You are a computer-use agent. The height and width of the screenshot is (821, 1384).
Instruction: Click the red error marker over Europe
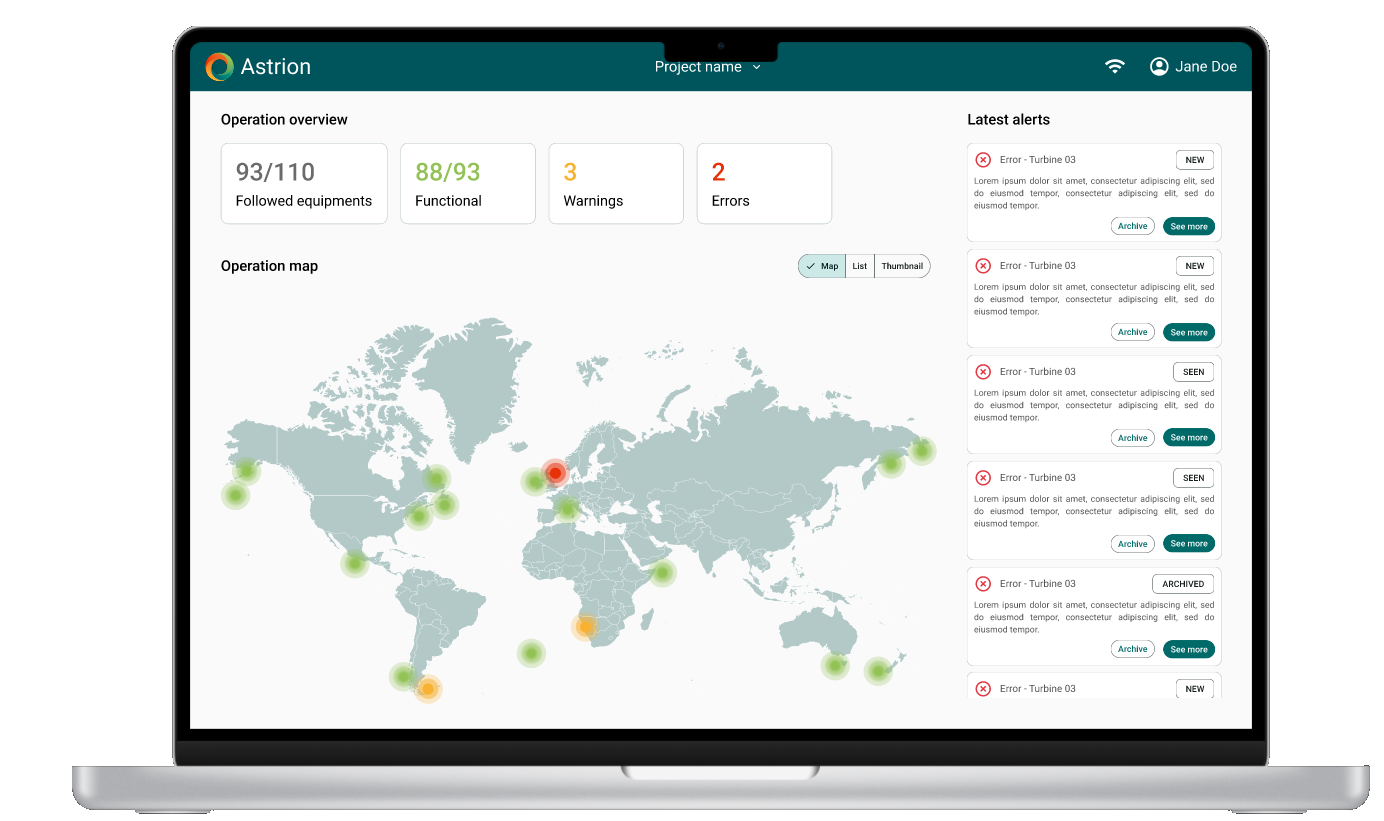pyautogui.click(x=555, y=472)
